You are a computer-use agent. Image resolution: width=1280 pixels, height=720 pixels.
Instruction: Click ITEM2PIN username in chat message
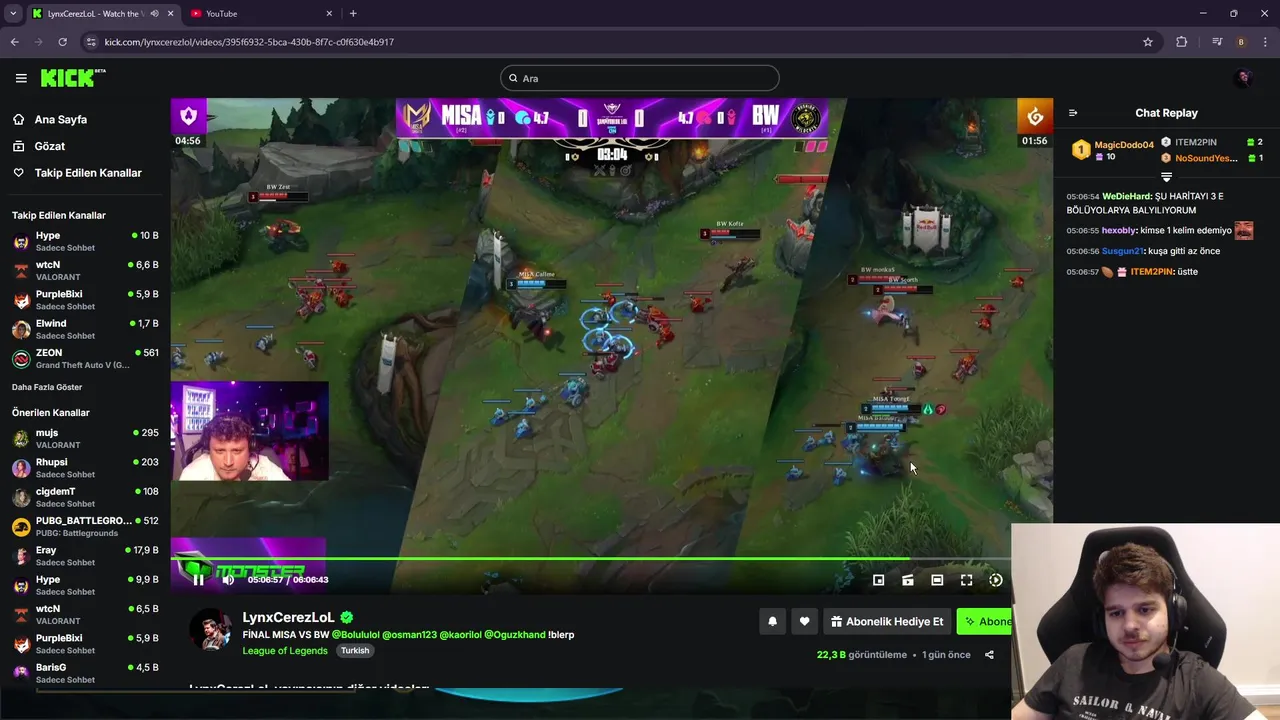click(x=1151, y=272)
